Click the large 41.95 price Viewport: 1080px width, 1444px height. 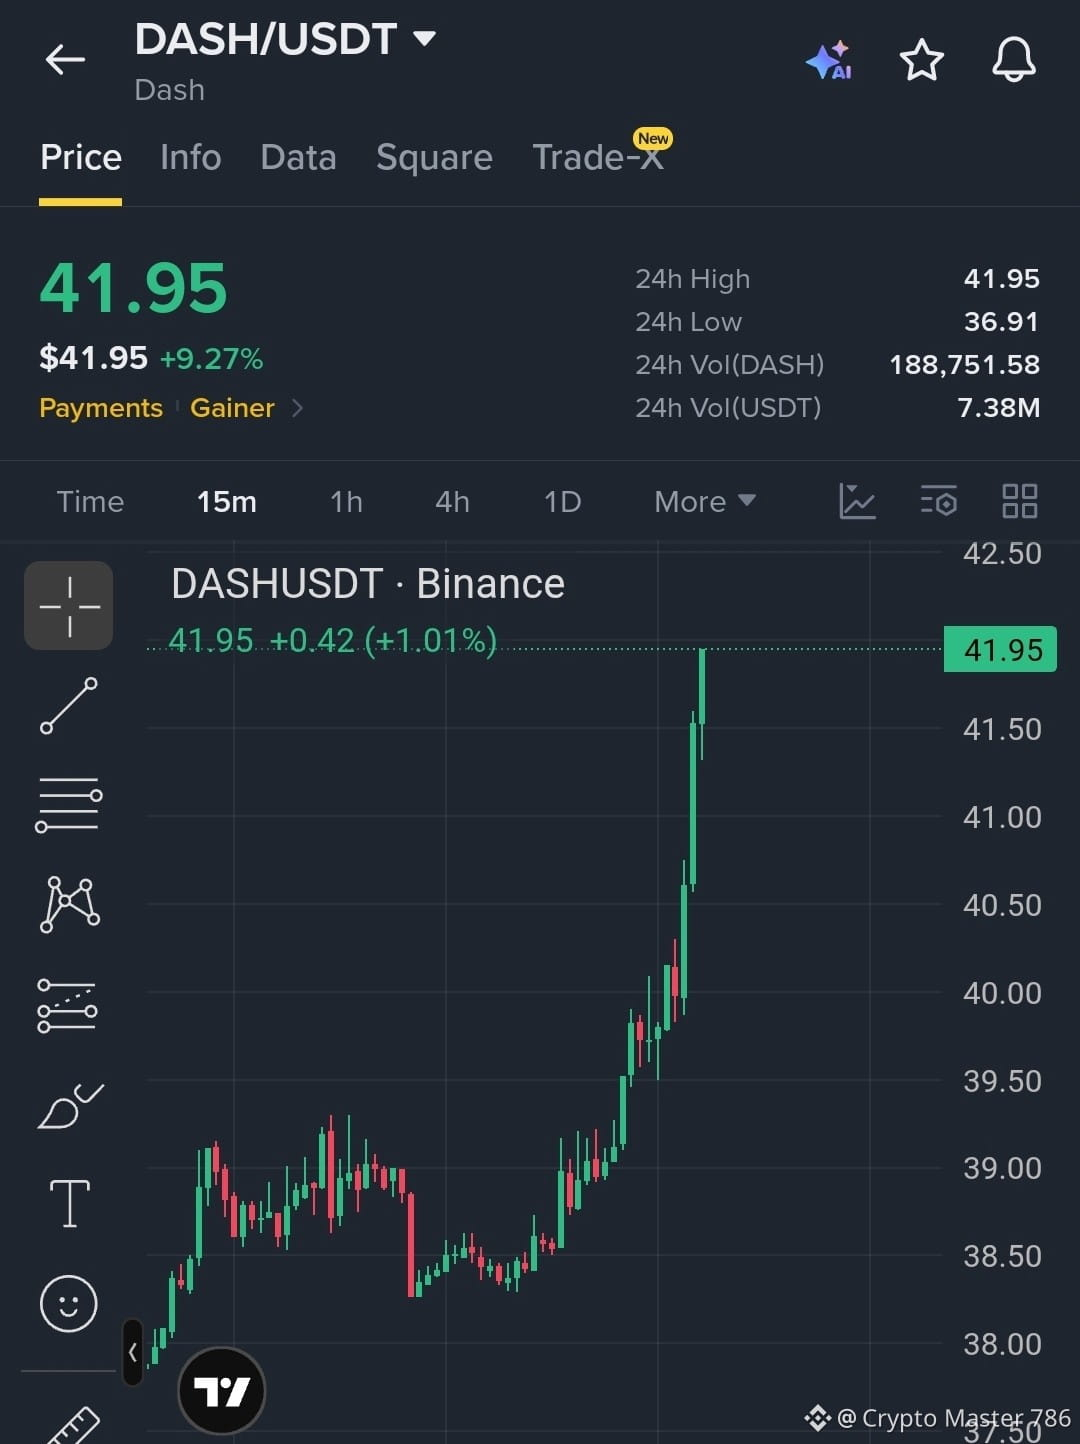(134, 288)
